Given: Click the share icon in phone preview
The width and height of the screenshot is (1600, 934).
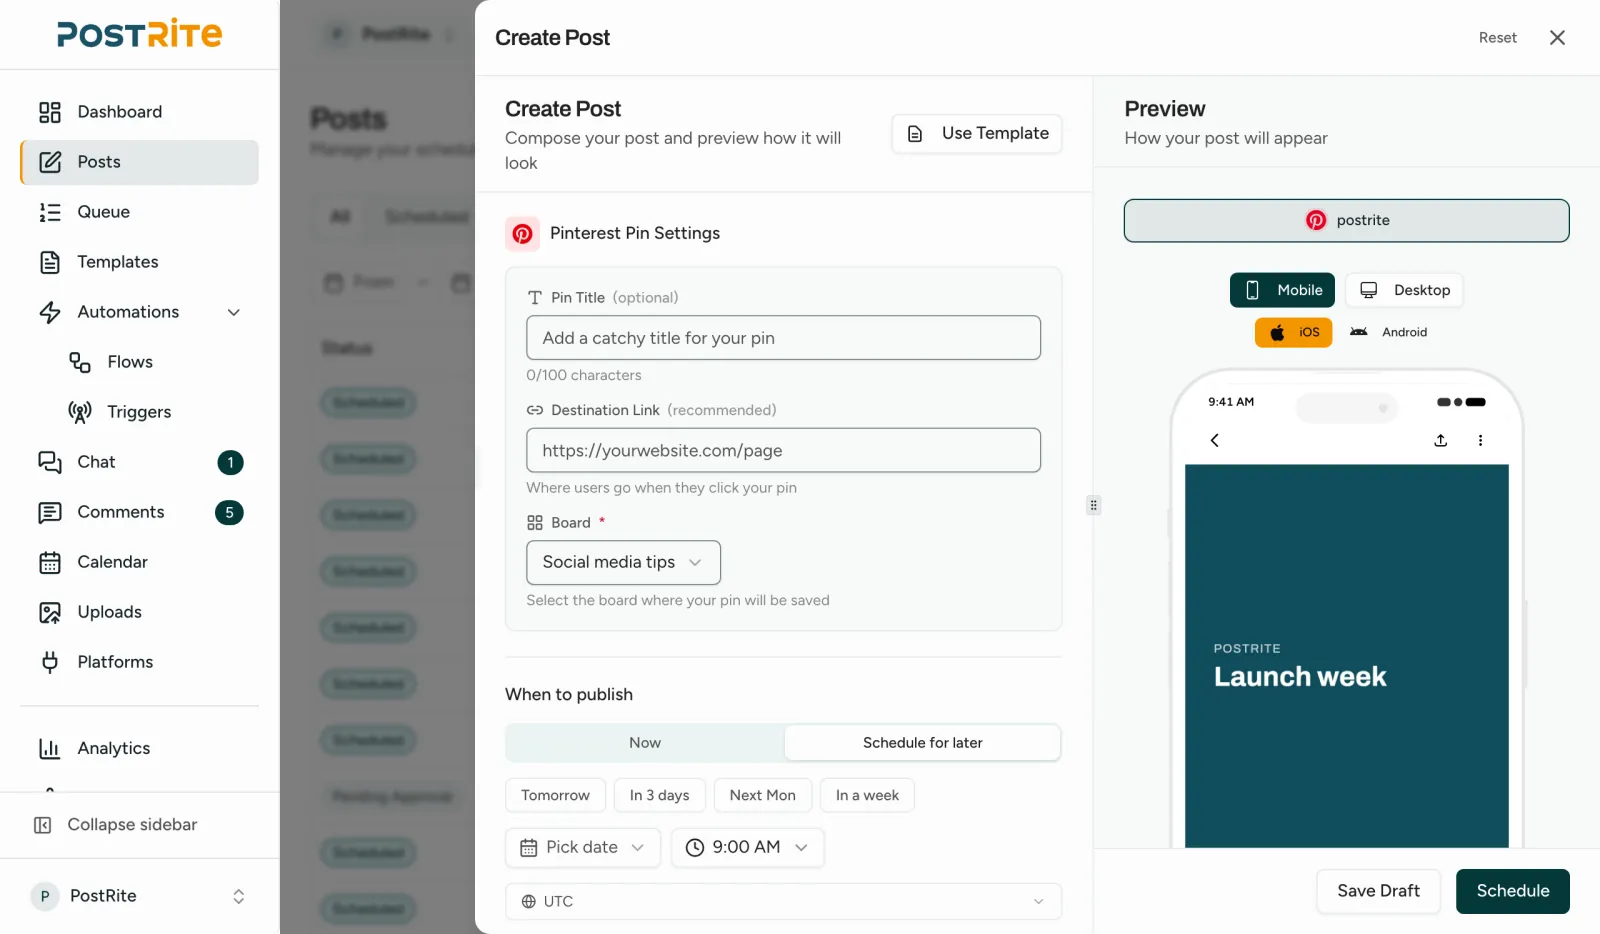Looking at the screenshot, I should pyautogui.click(x=1441, y=440).
